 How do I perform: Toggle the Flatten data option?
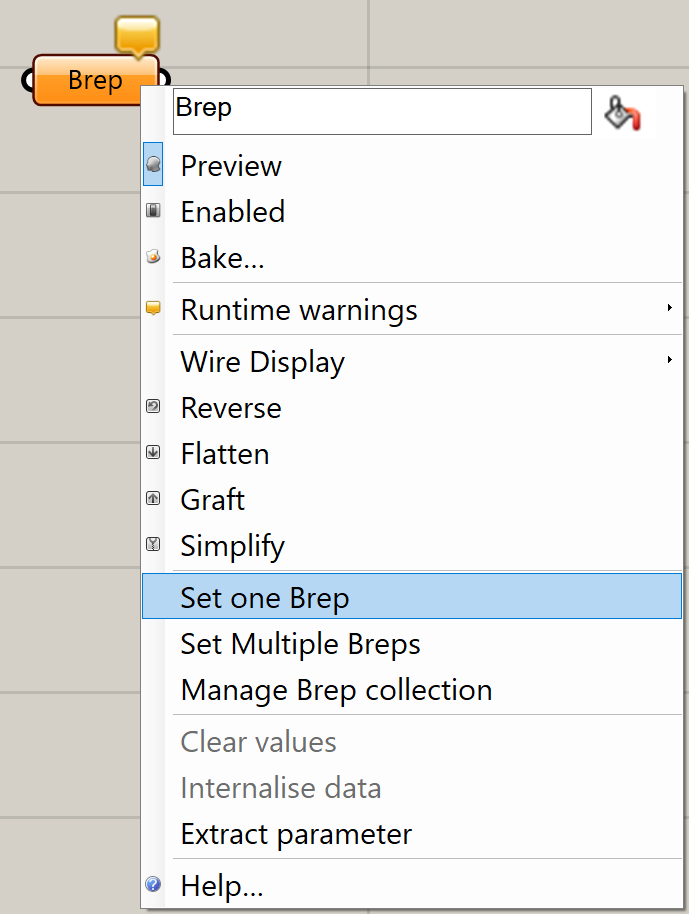tap(225, 454)
